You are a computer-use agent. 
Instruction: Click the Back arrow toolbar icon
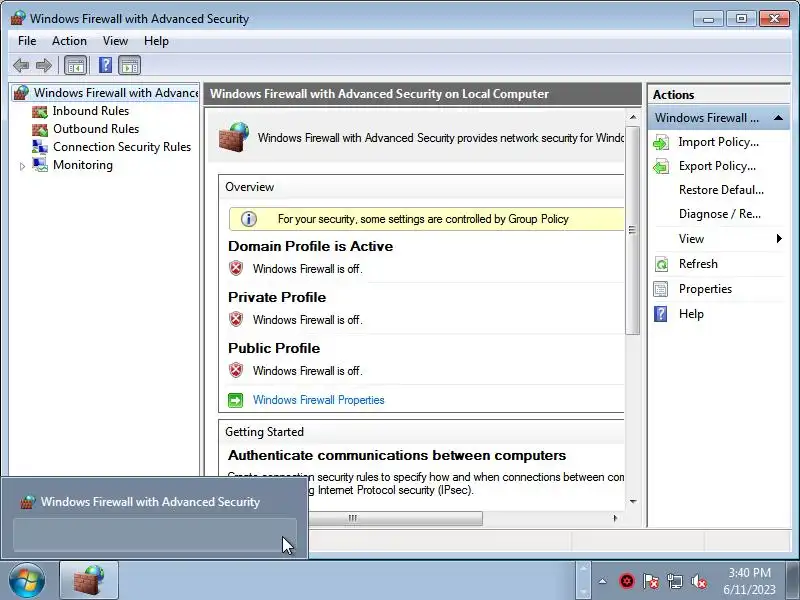pyautogui.click(x=21, y=65)
